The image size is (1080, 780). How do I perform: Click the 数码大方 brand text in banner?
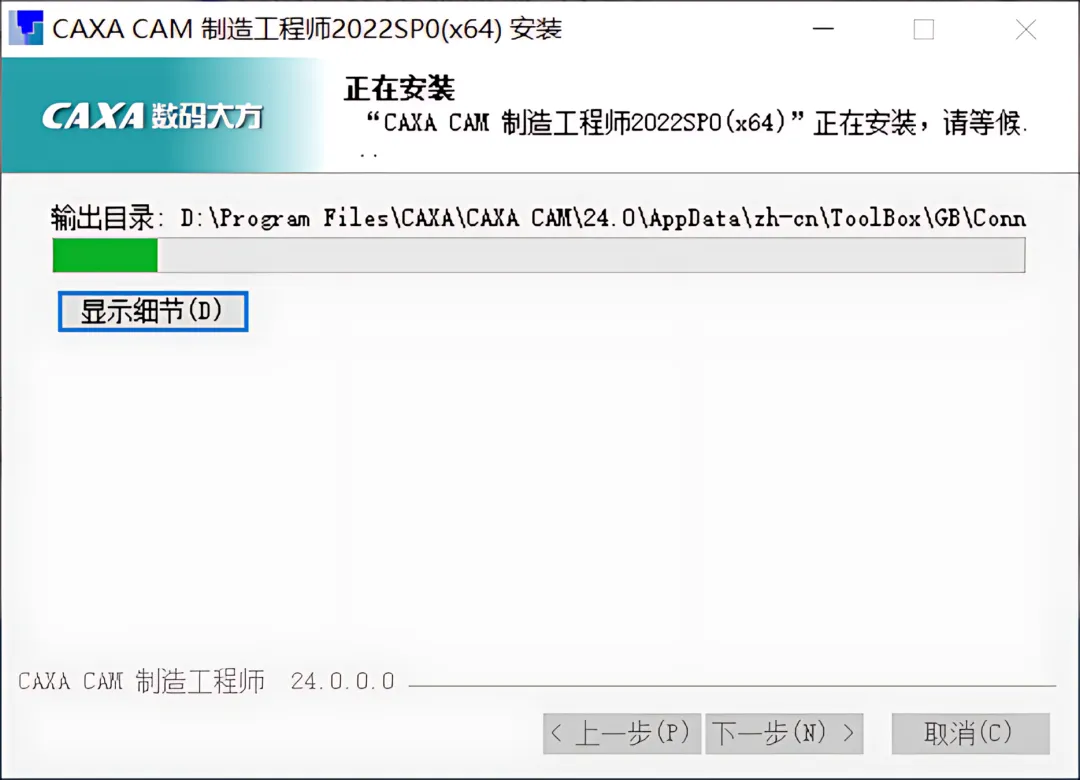point(207,116)
